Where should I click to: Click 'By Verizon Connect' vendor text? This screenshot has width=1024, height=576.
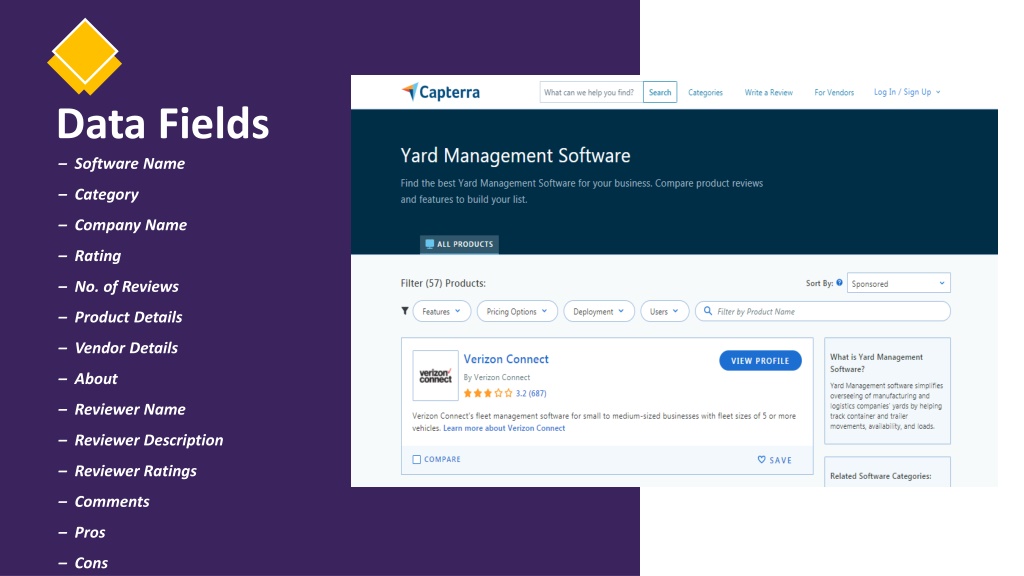point(496,377)
